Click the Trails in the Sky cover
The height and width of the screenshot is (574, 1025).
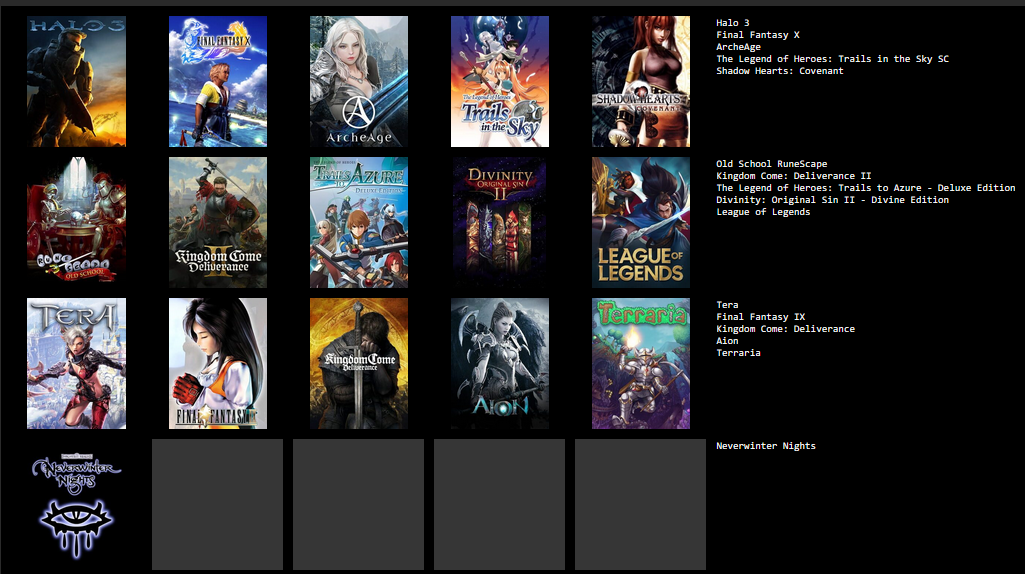click(x=500, y=81)
